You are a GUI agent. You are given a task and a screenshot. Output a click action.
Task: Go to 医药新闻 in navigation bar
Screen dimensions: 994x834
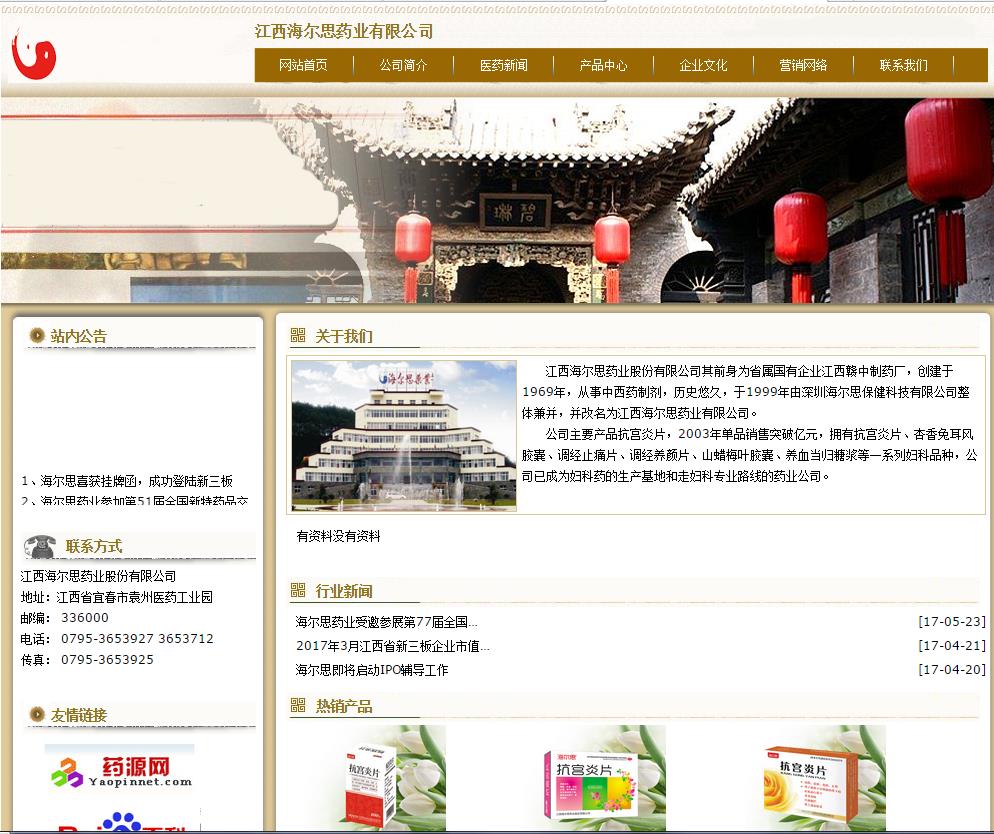click(503, 65)
